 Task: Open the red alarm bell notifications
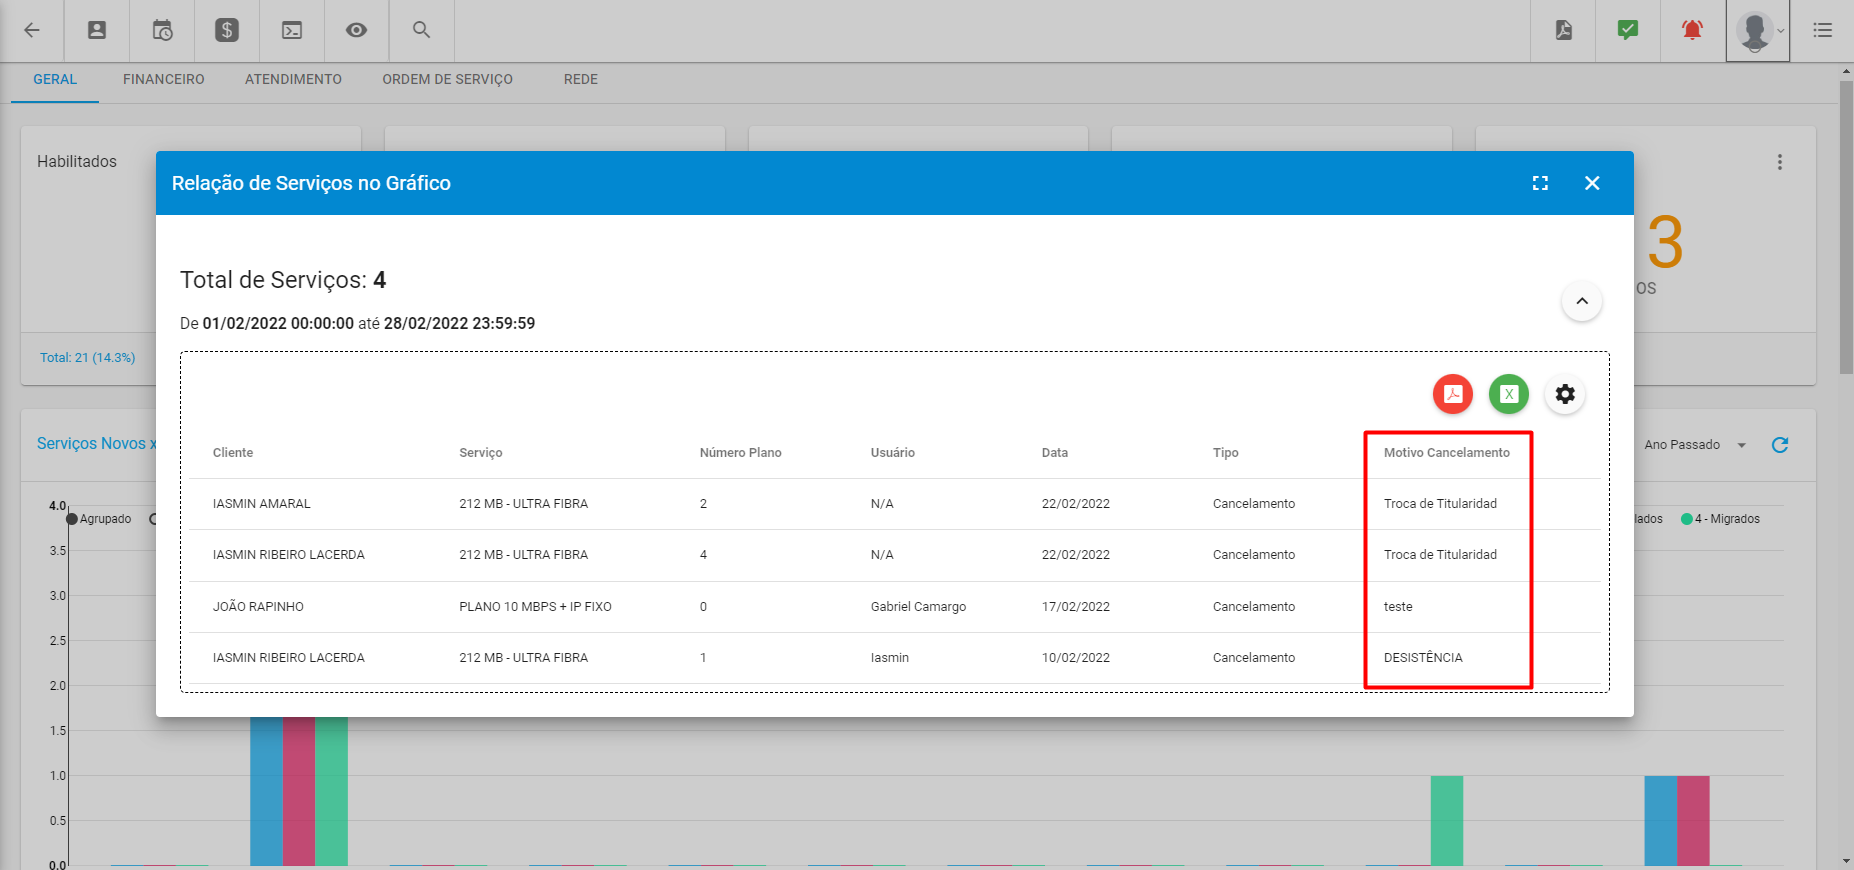(x=1692, y=30)
